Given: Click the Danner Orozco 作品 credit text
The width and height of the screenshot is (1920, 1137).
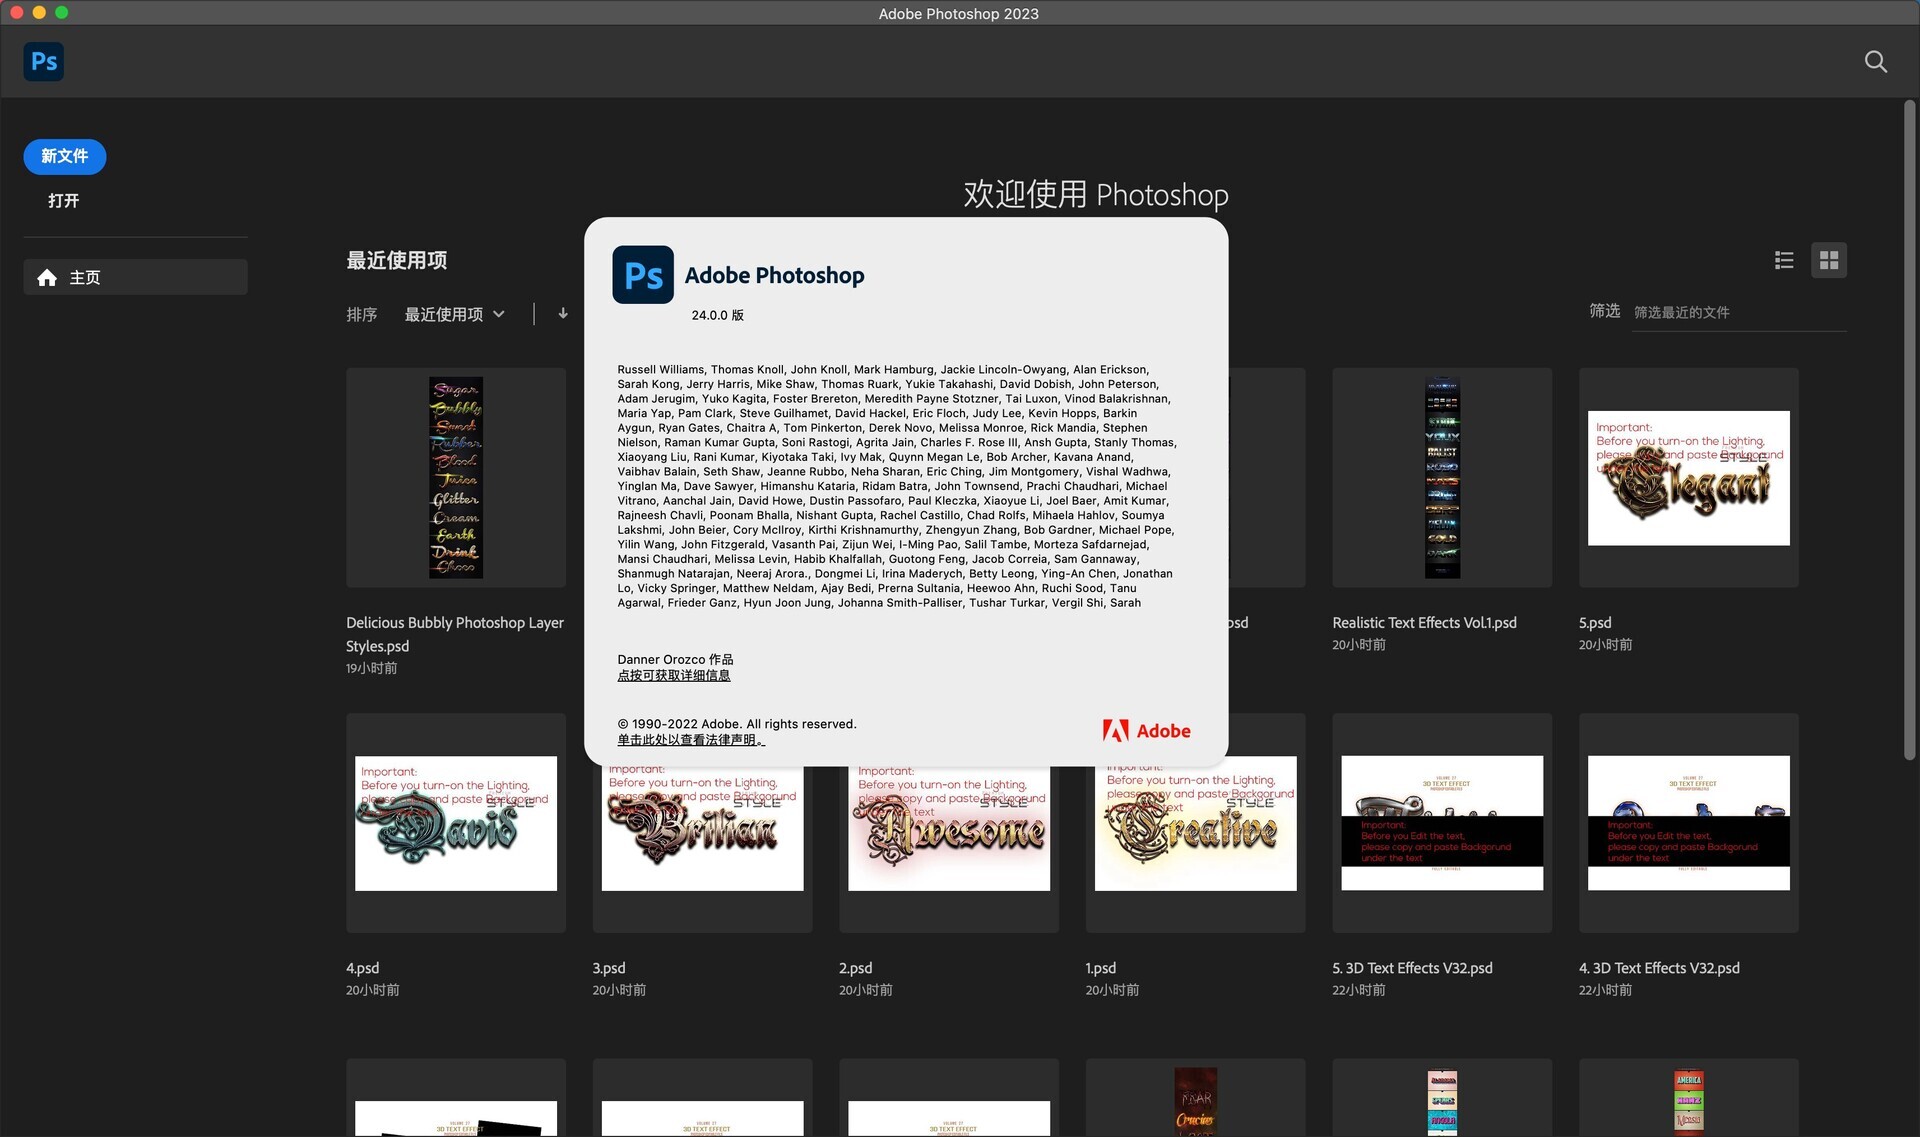Looking at the screenshot, I should 675,659.
